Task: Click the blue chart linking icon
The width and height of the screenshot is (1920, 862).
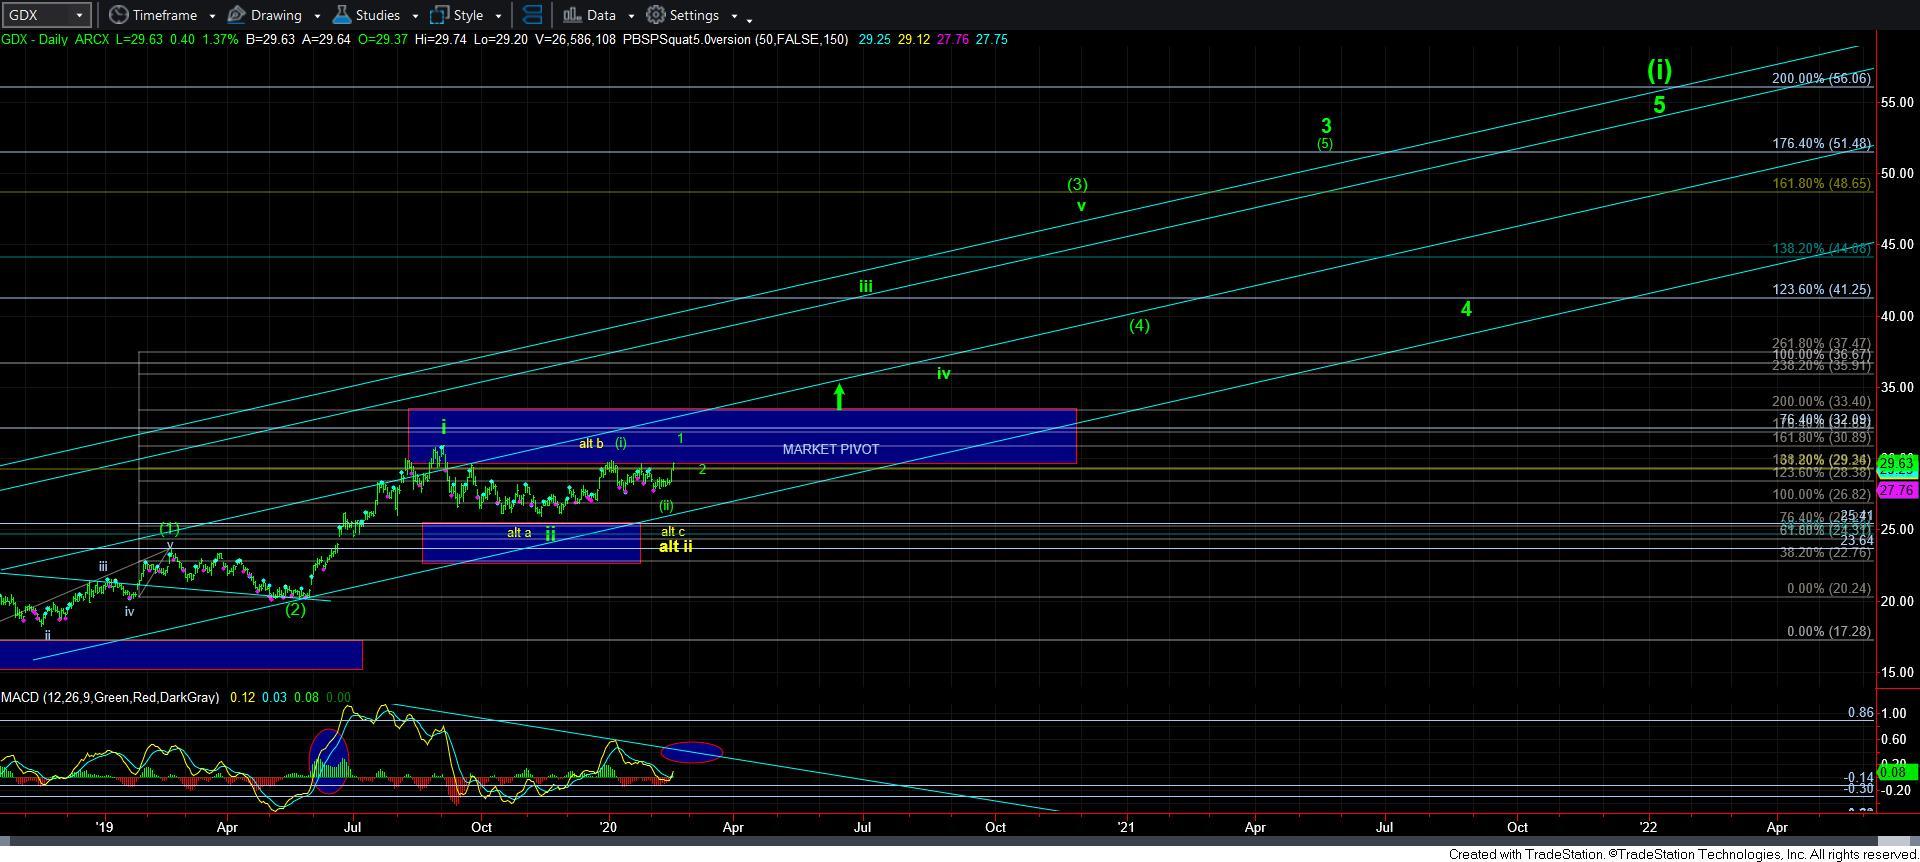Action: [x=533, y=15]
